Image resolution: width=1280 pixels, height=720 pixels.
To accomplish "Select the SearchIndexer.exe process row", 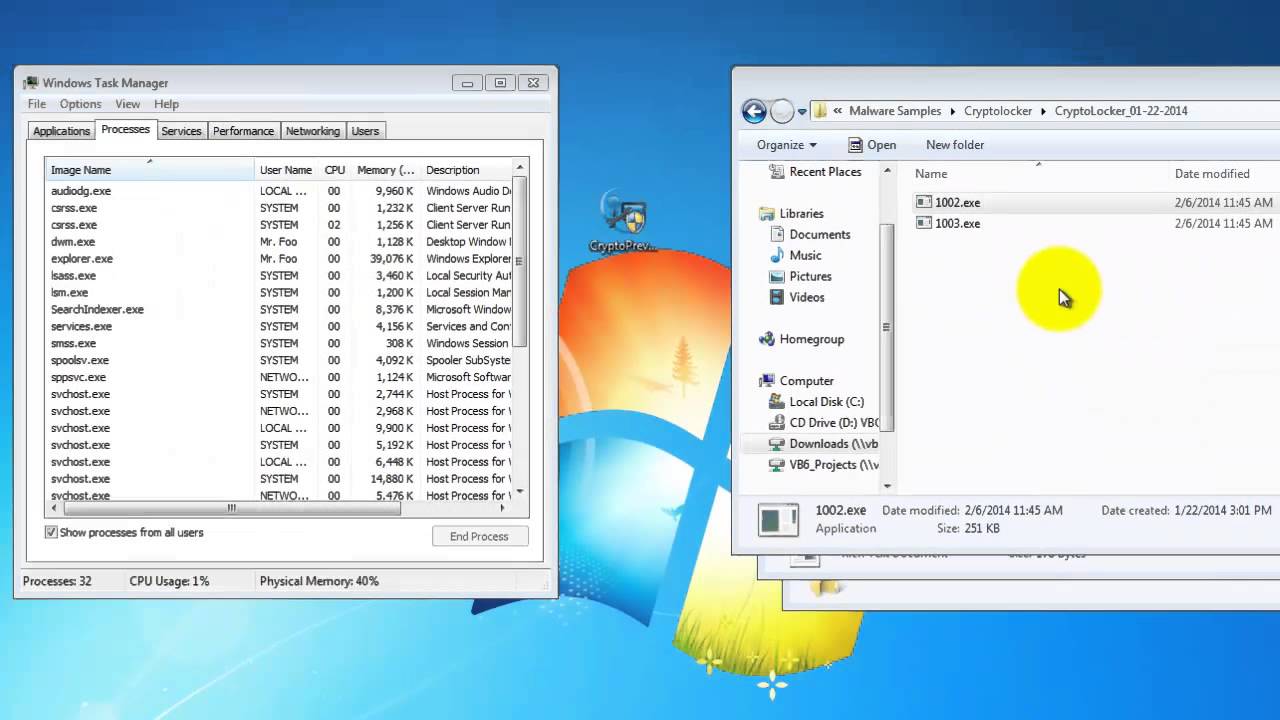I will pos(279,310).
